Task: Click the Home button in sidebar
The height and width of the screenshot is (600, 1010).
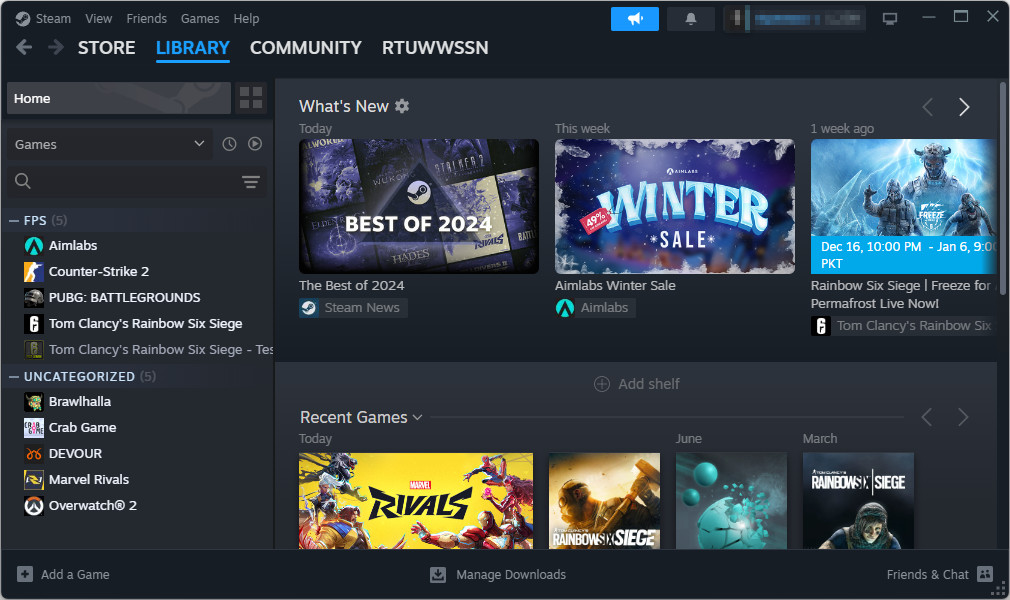Action: (119, 98)
